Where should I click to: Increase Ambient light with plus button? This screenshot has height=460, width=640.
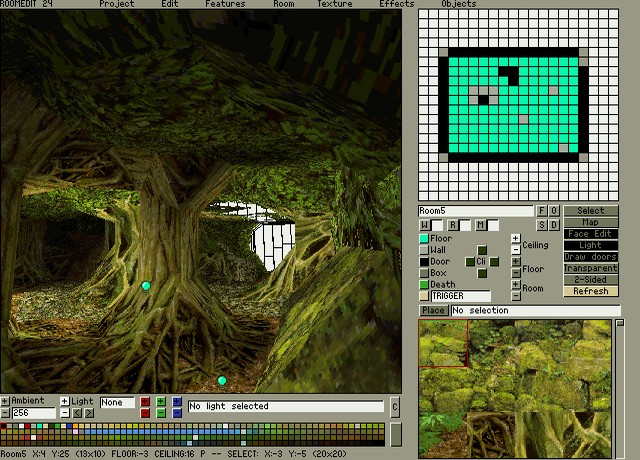pos(5,401)
